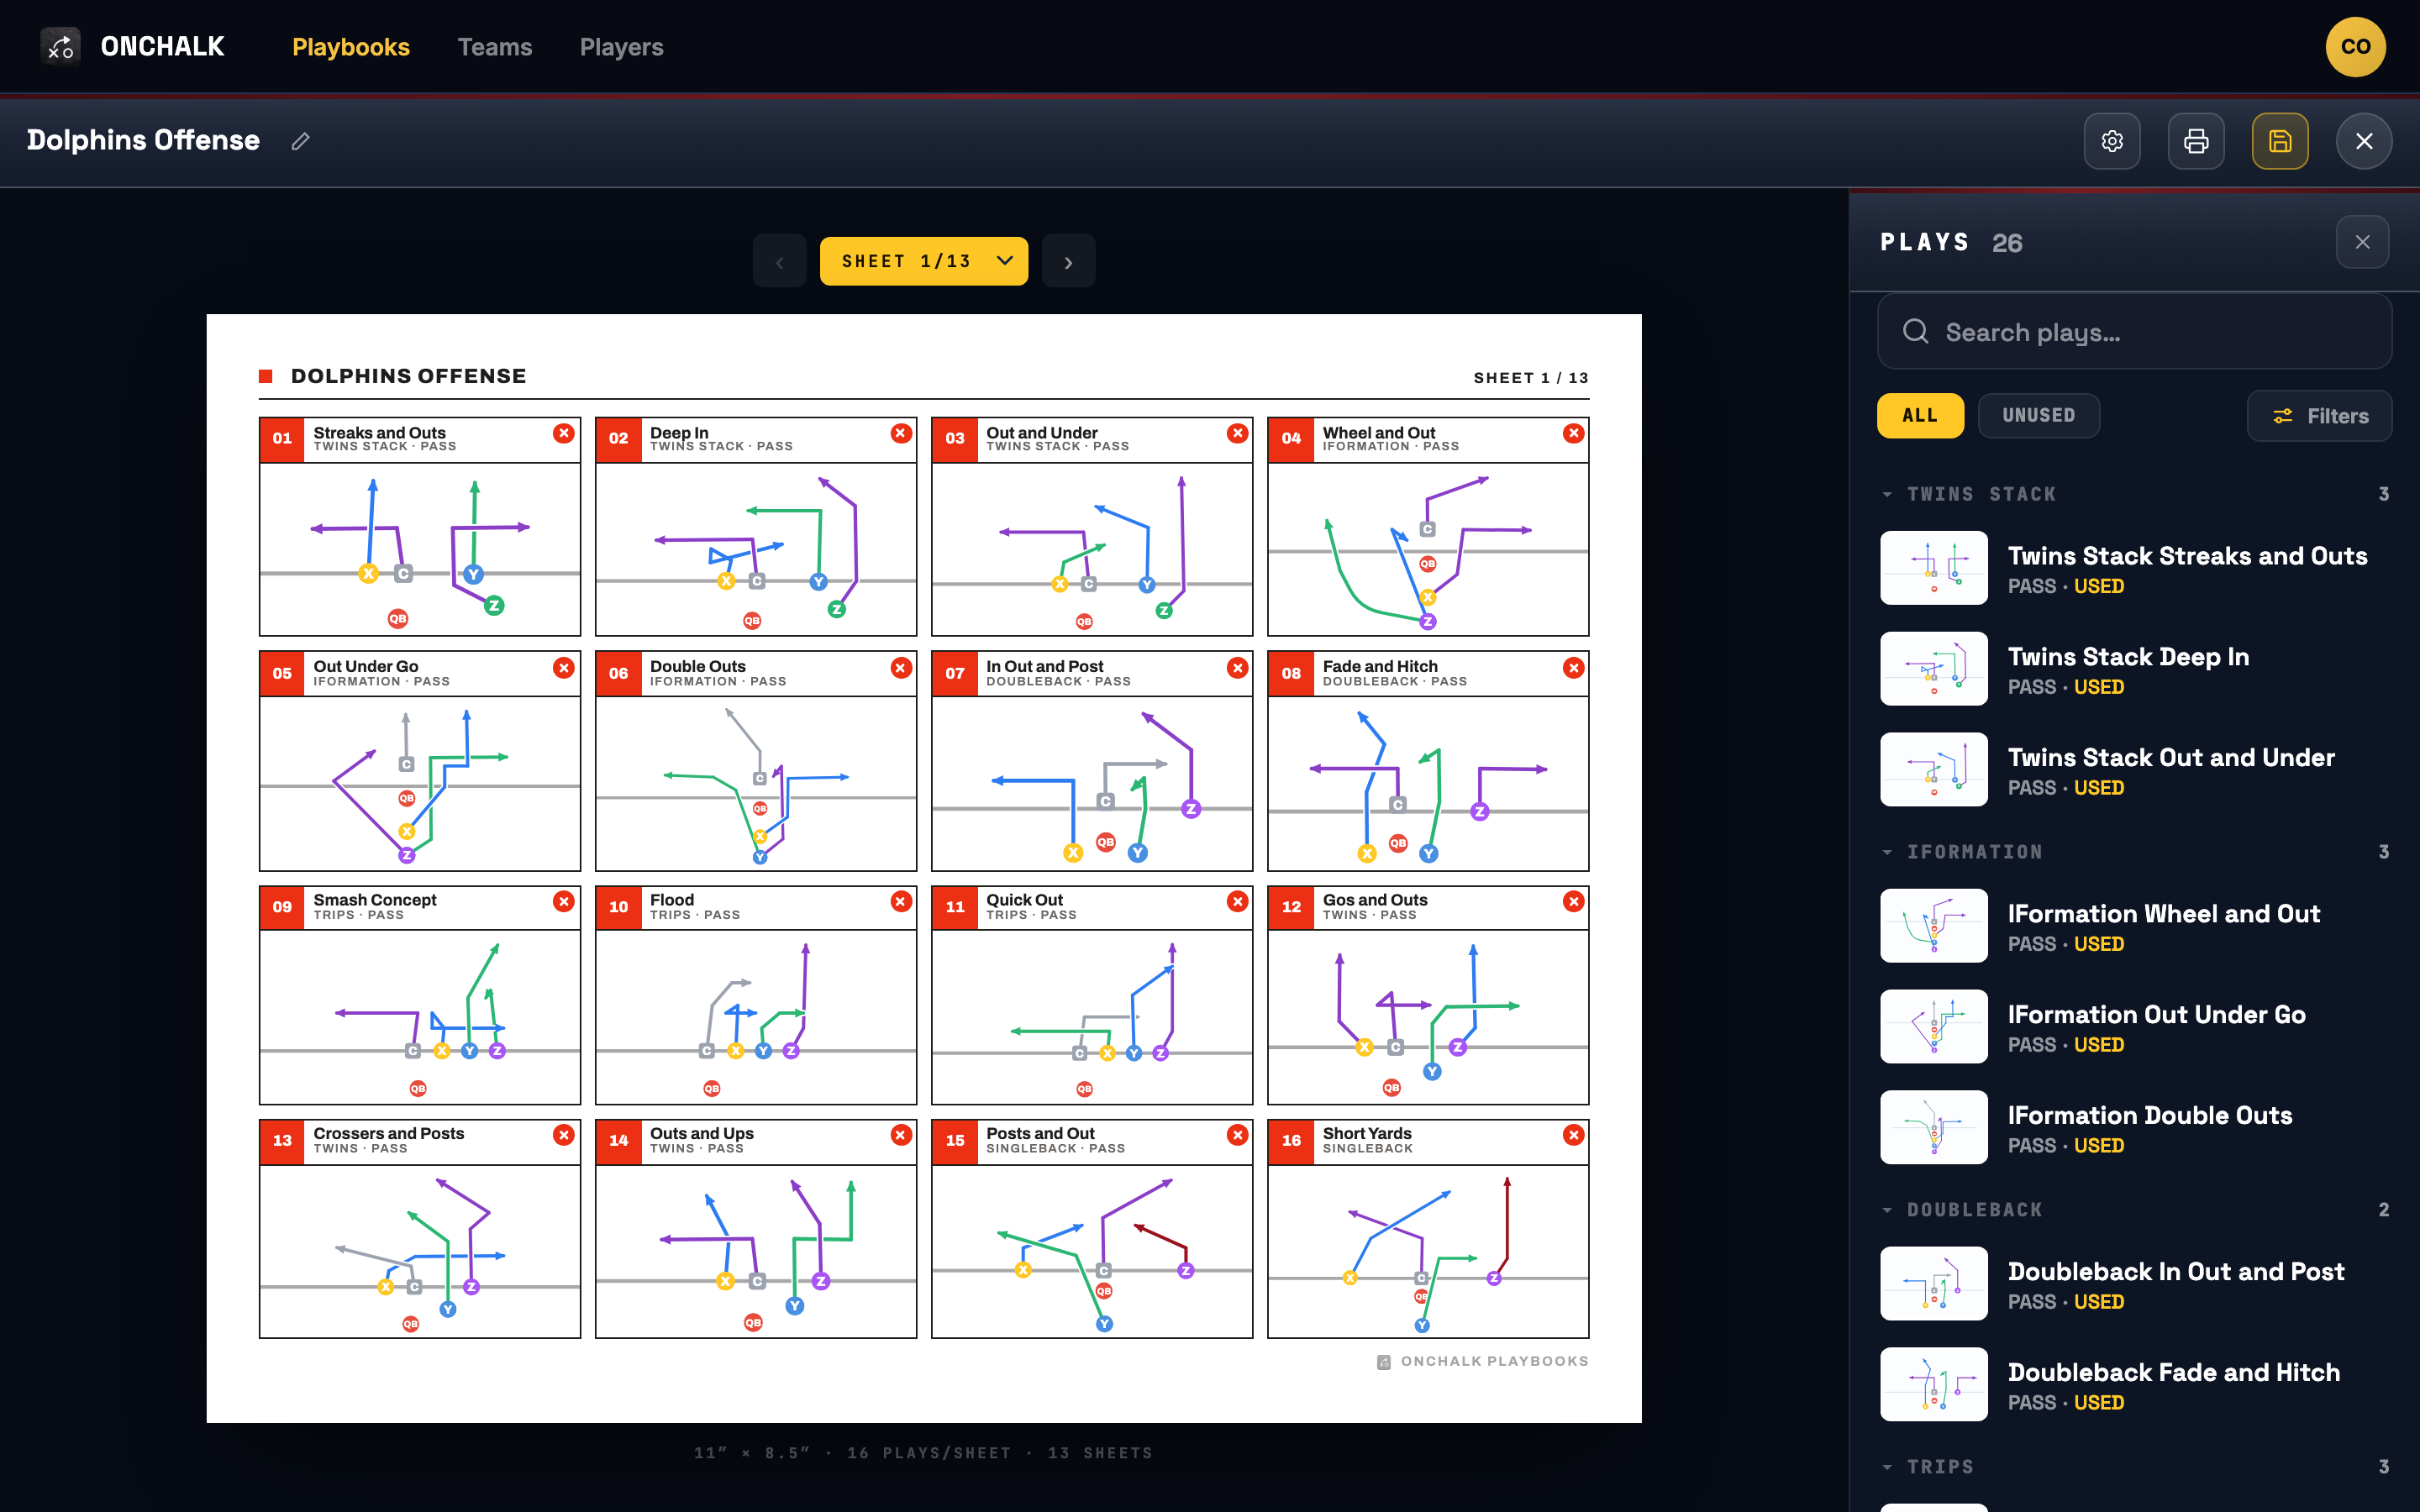Select Twins Stack Streaks and Outs play

pyautogui.click(x=2134, y=568)
